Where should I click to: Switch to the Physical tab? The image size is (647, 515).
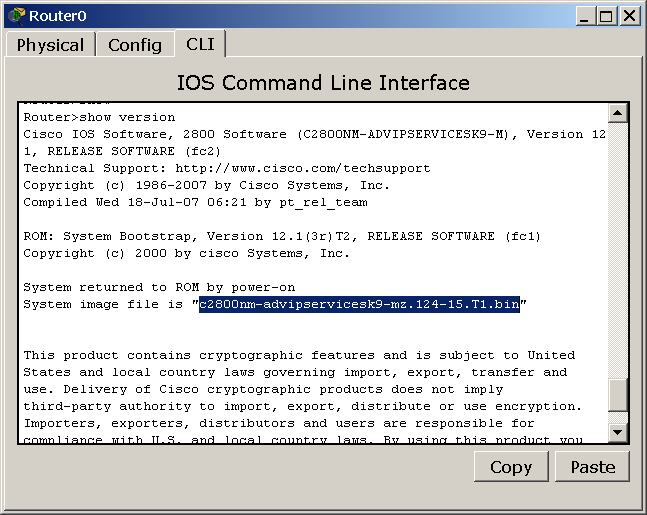pyautogui.click(x=50, y=45)
